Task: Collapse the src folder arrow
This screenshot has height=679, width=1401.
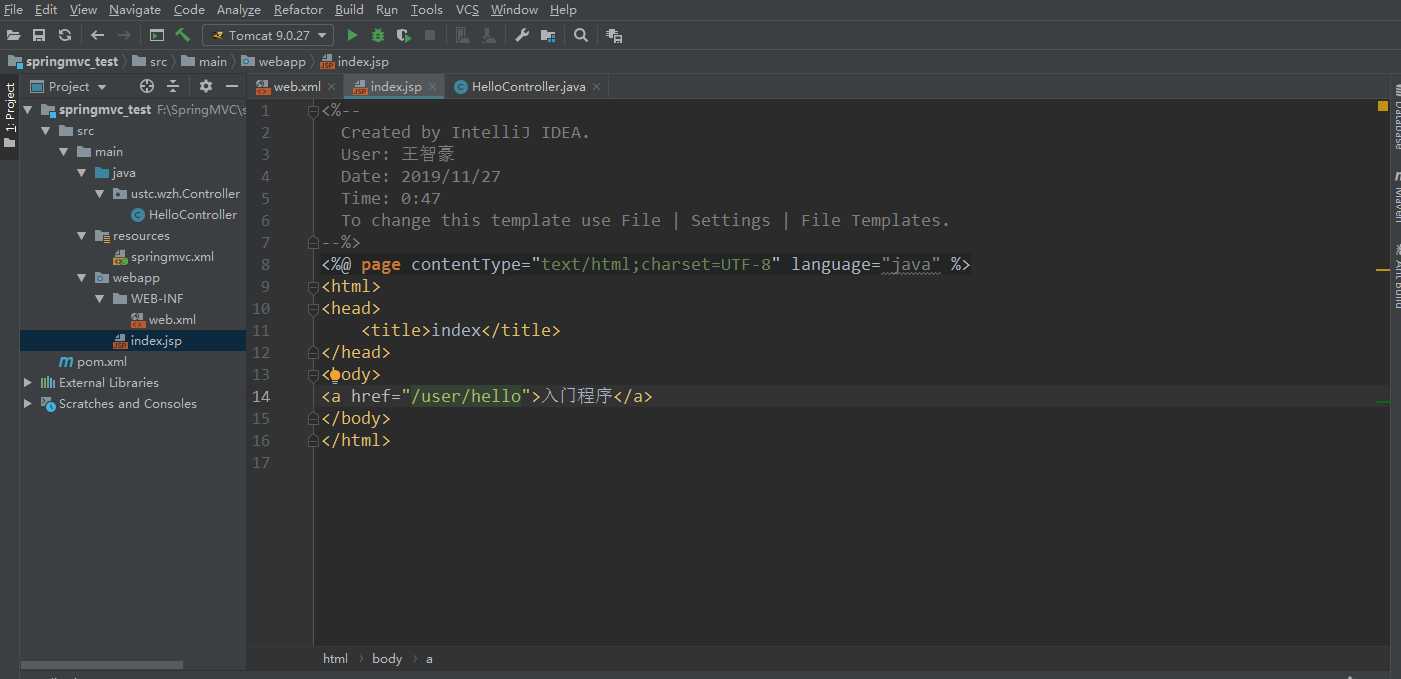Action: point(46,131)
